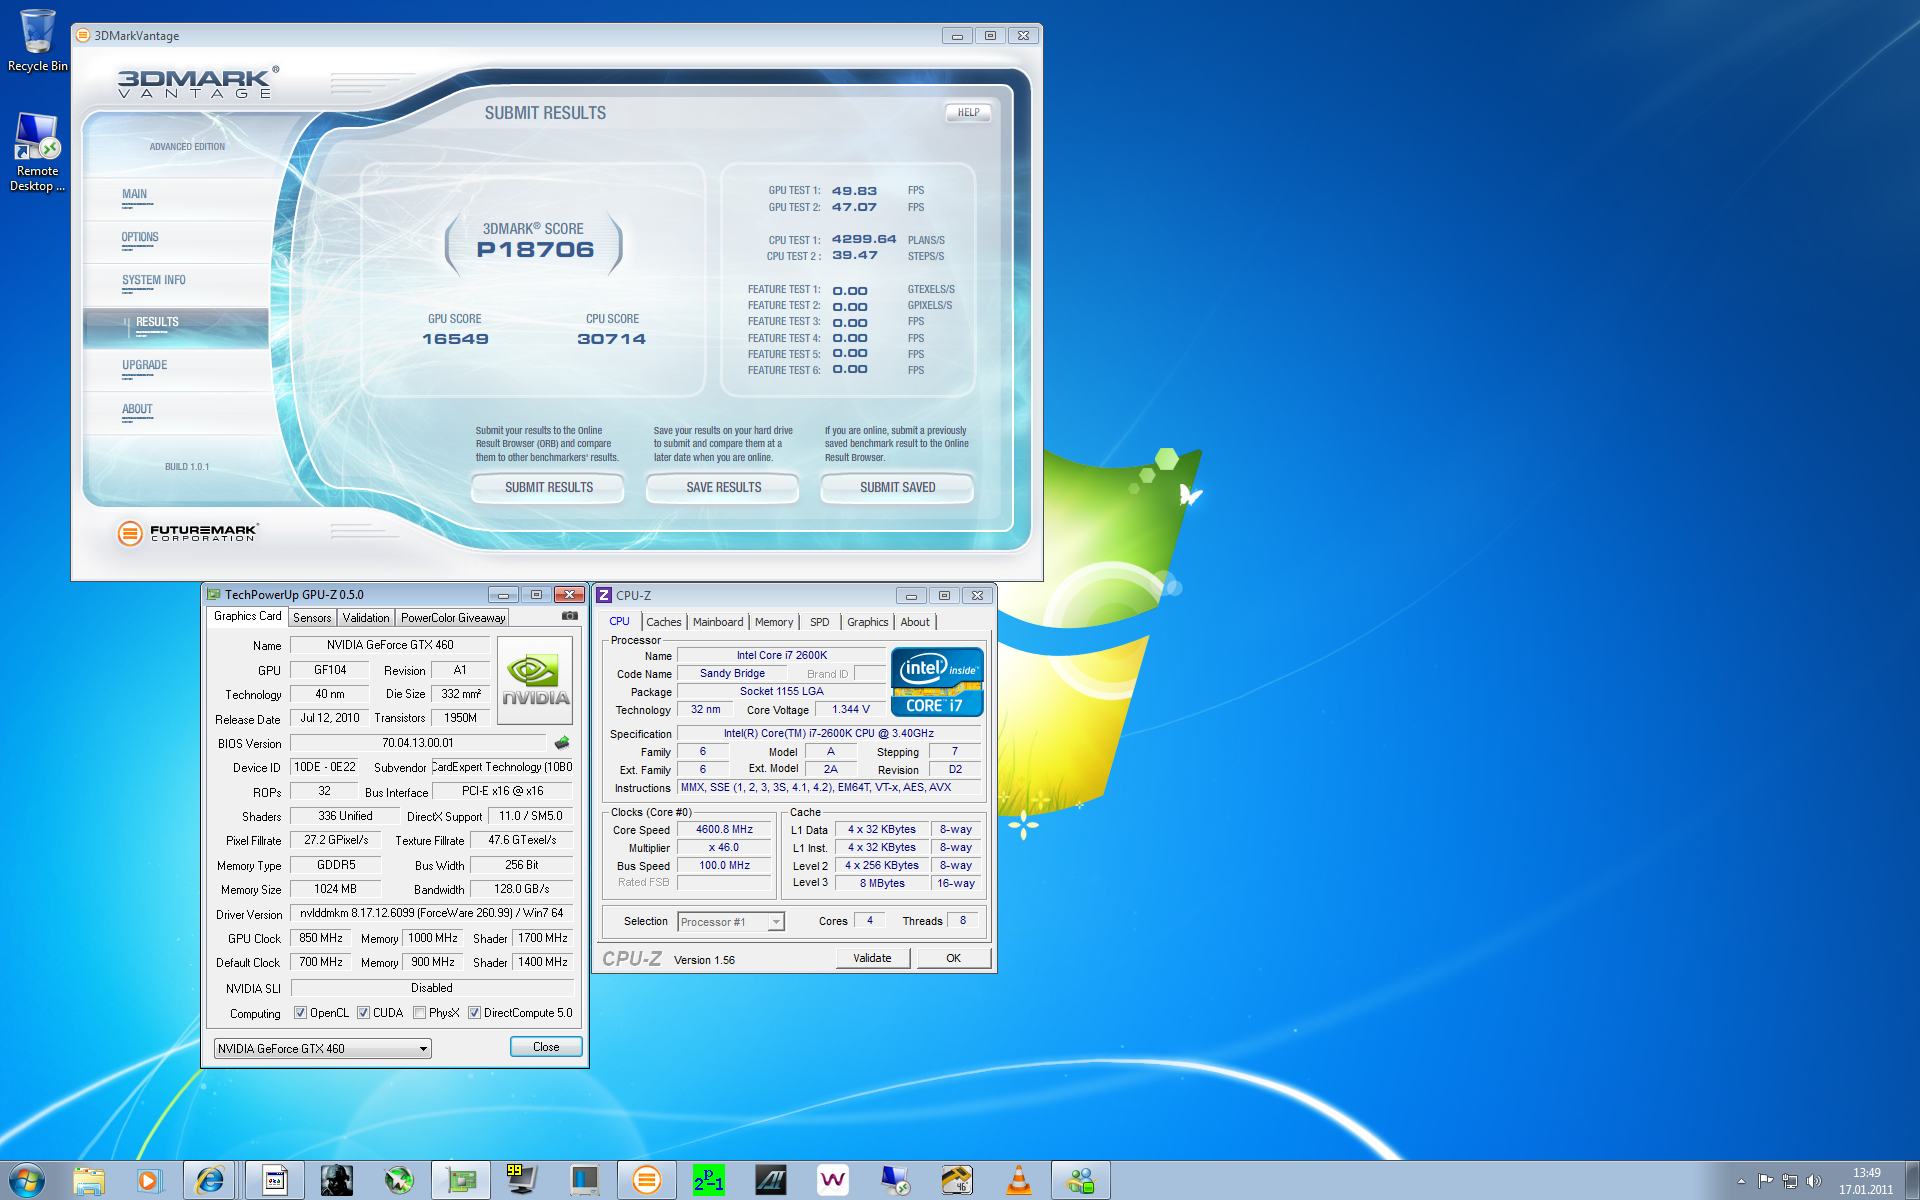
Task: Click the taskbar clock showing 13:49
Action: pyautogui.click(x=1866, y=1181)
